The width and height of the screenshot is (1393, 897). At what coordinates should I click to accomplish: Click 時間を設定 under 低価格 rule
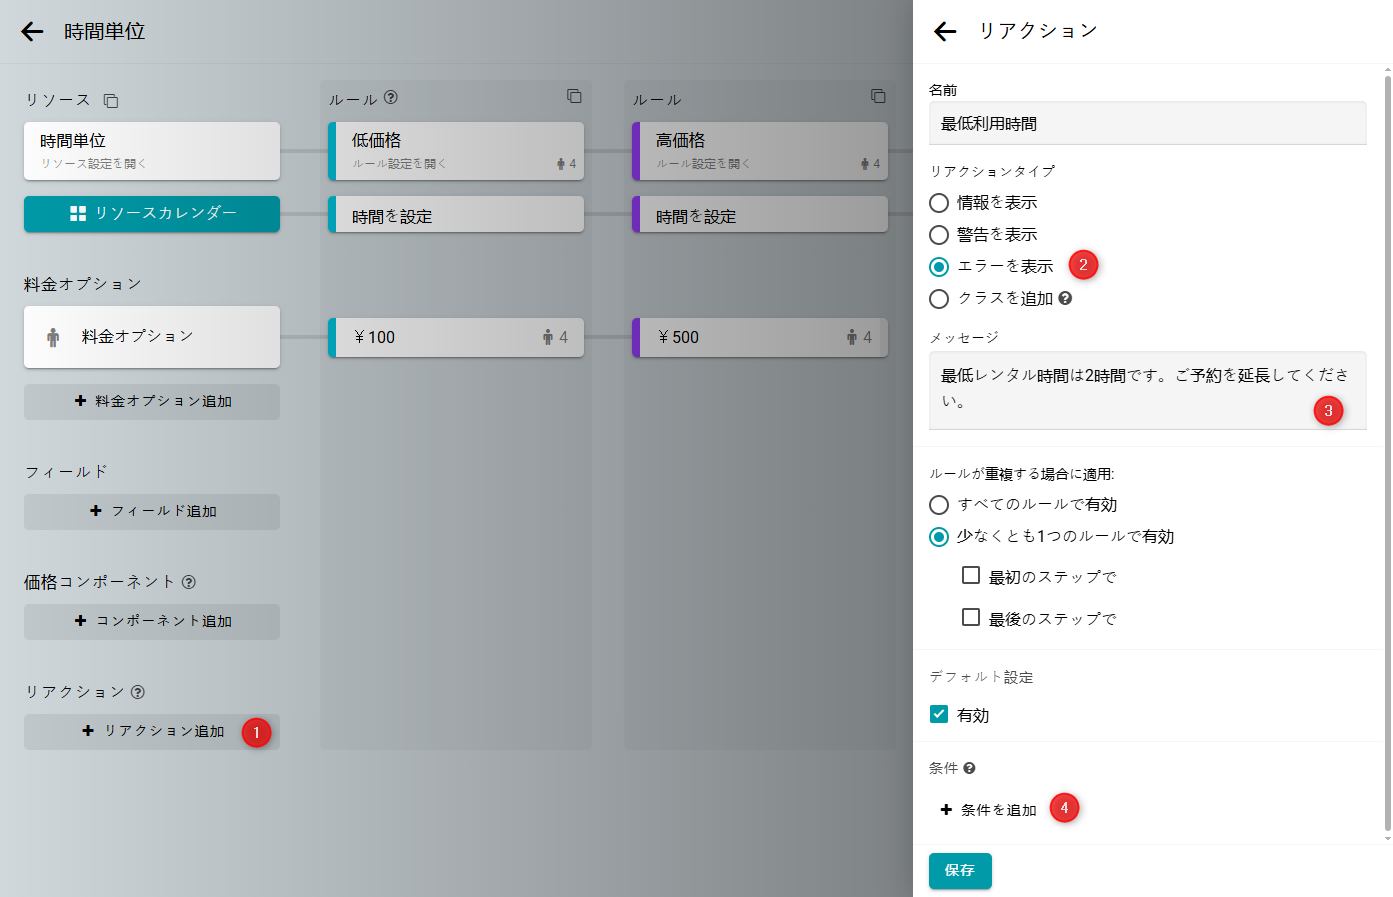pos(456,214)
